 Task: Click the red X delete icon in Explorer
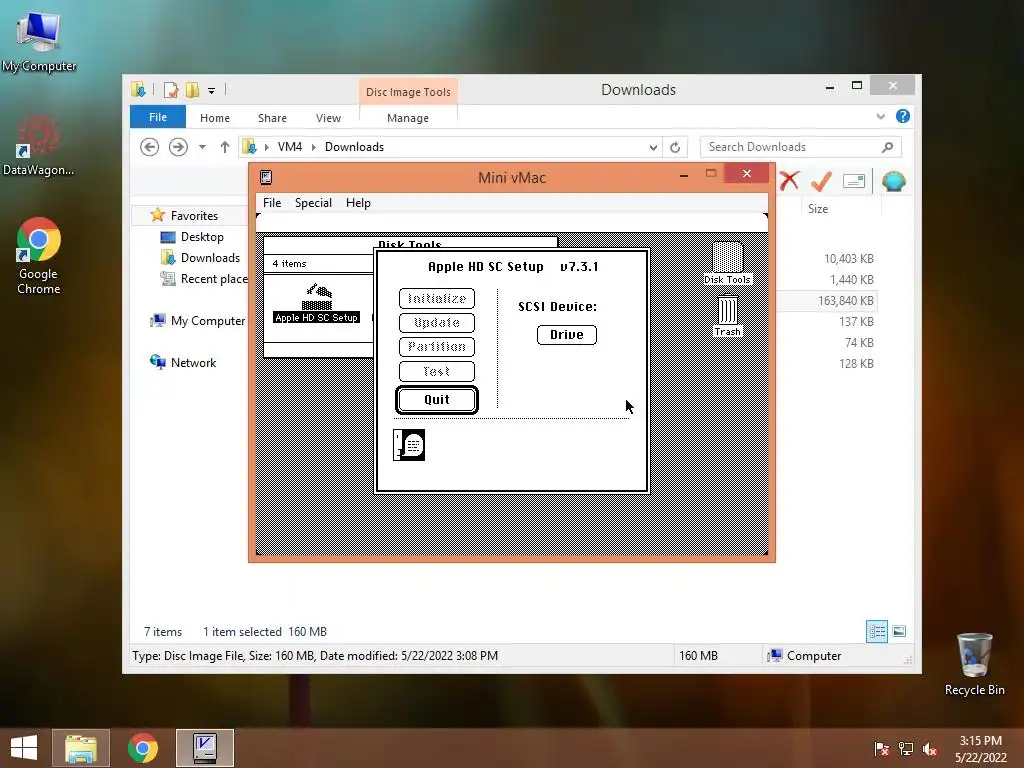click(x=789, y=180)
